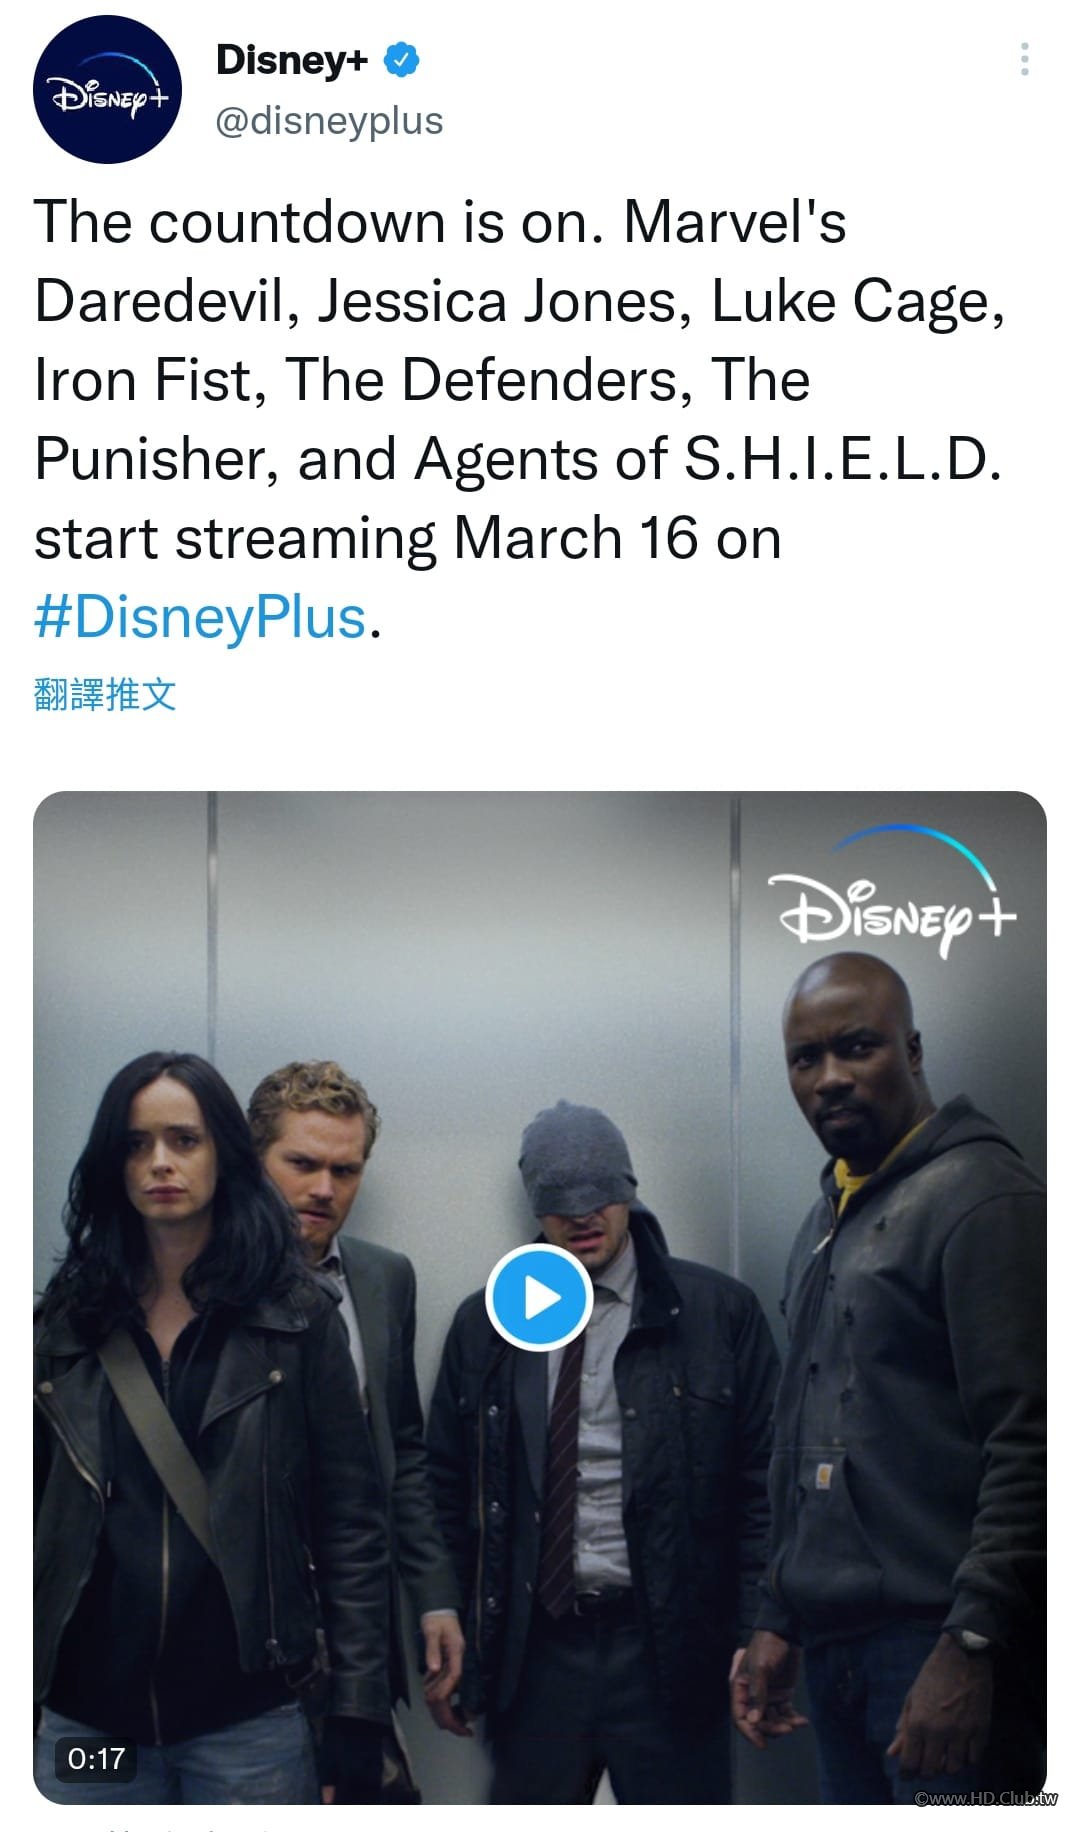Open the tweet's three-dot more menu
The image size is (1080, 1832).
pyautogui.click(x=1024, y=60)
